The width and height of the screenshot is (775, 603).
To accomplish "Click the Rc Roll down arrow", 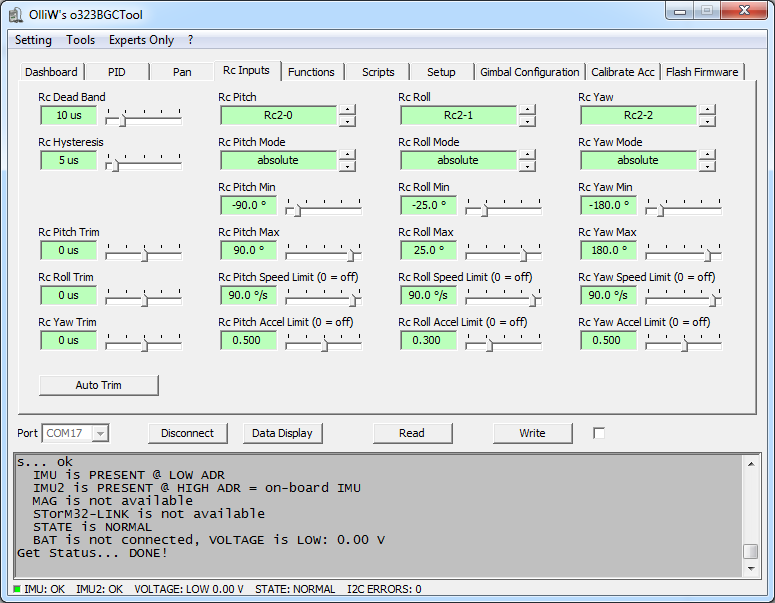I will (527, 121).
